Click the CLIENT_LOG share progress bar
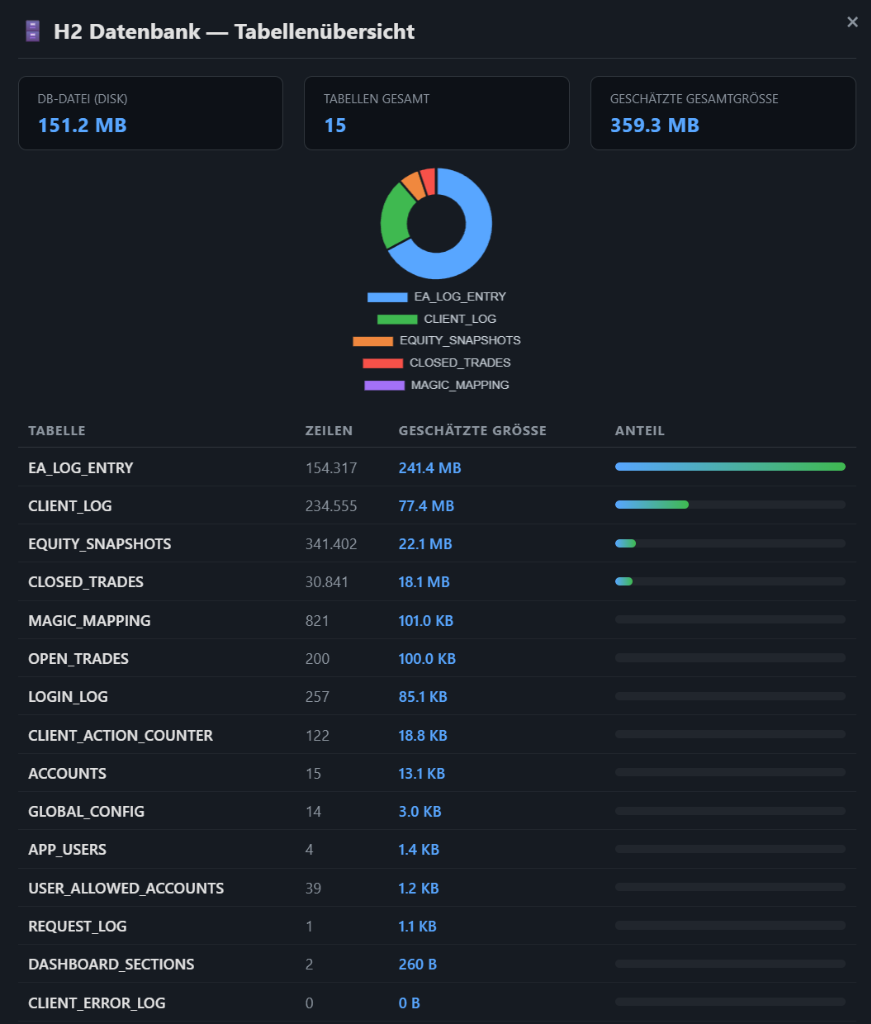The height and width of the screenshot is (1024, 871). (x=730, y=505)
